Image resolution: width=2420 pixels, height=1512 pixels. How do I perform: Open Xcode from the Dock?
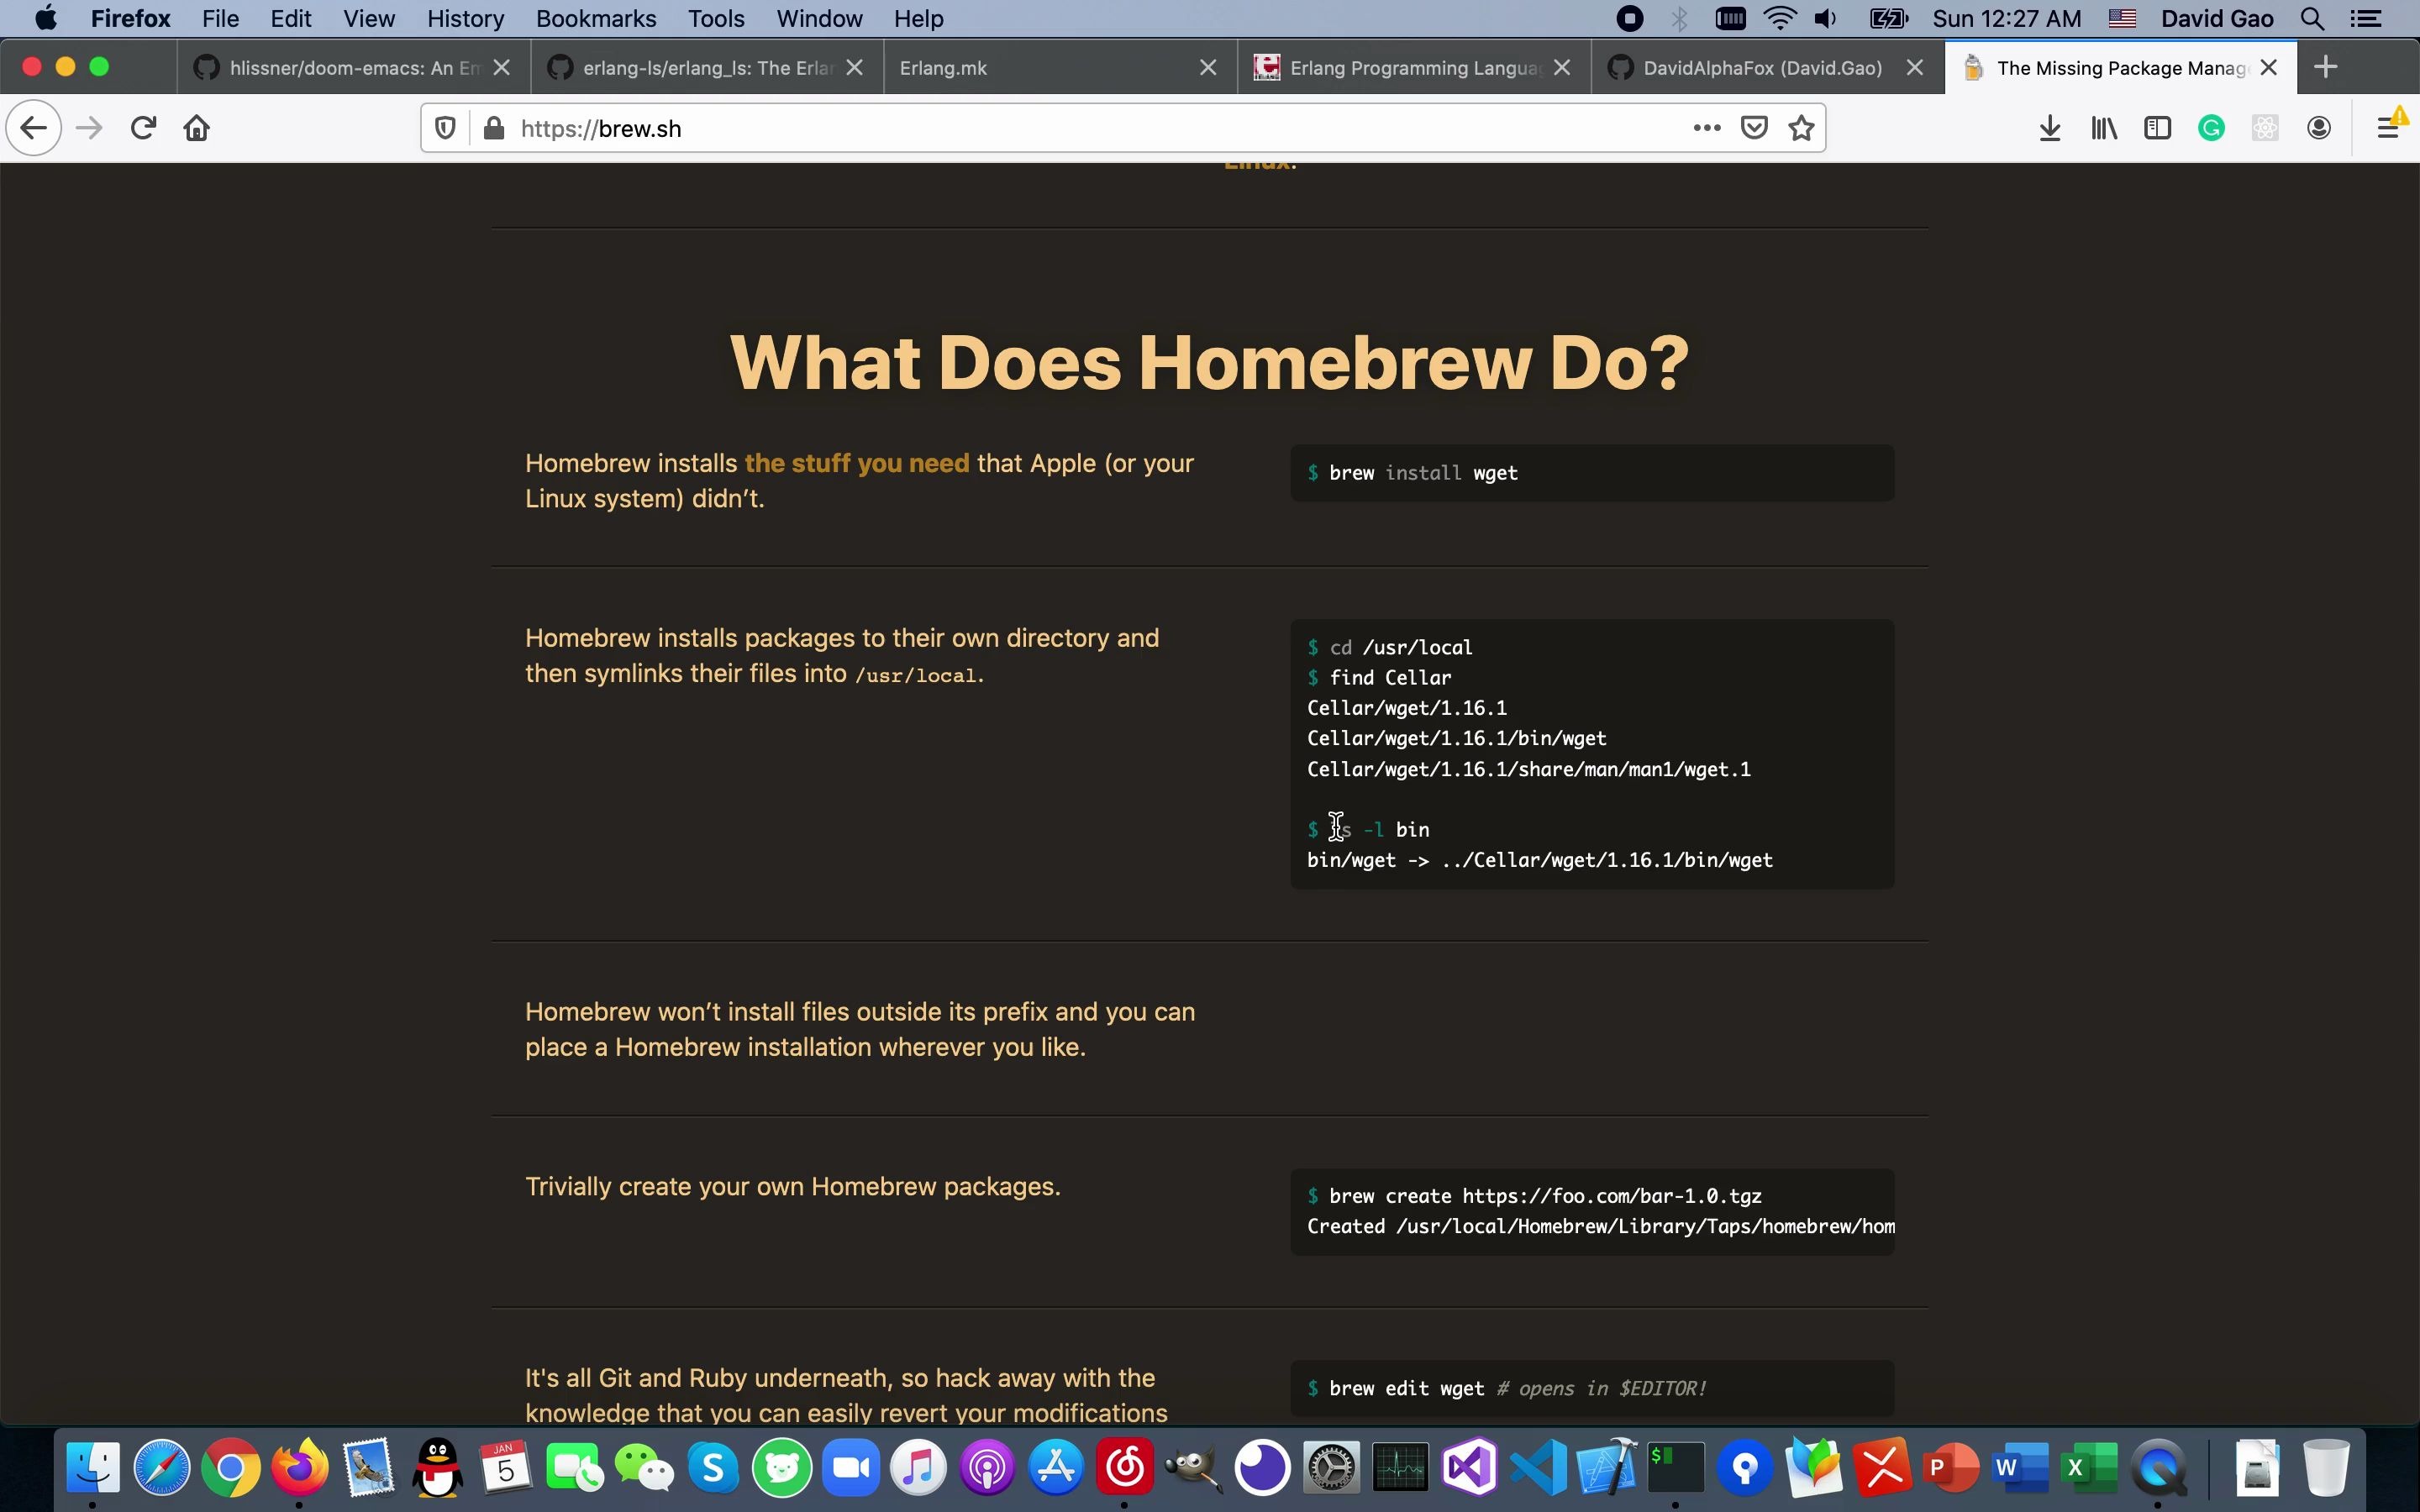1607,1467
